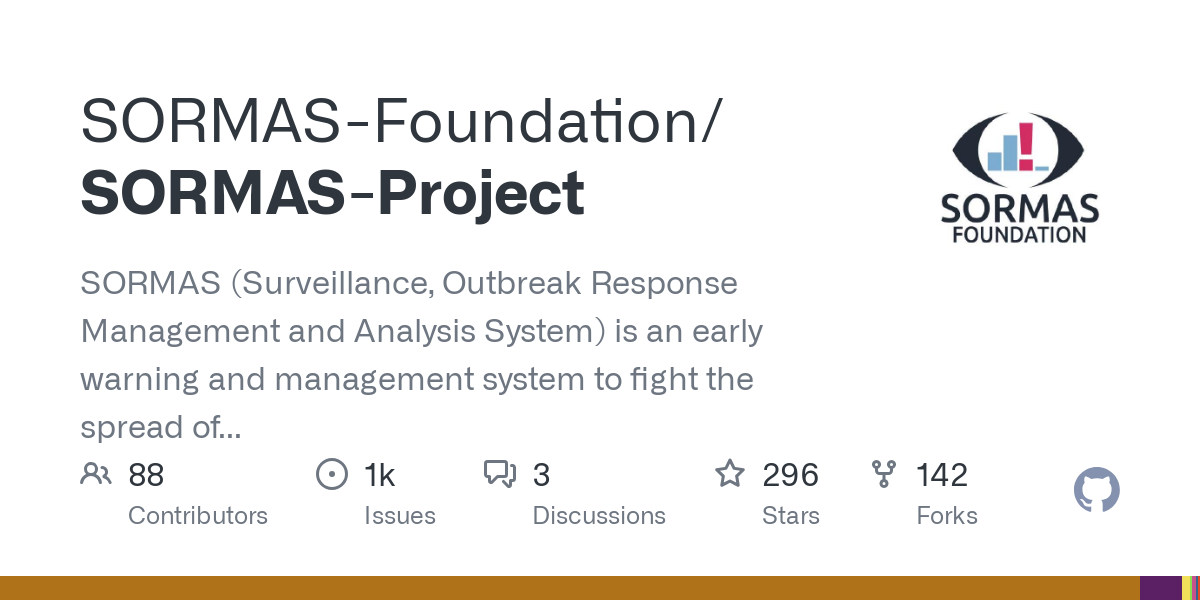This screenshot has width=1200, height=600.
Task: Click the Contributors label
Action: point(198,516)
